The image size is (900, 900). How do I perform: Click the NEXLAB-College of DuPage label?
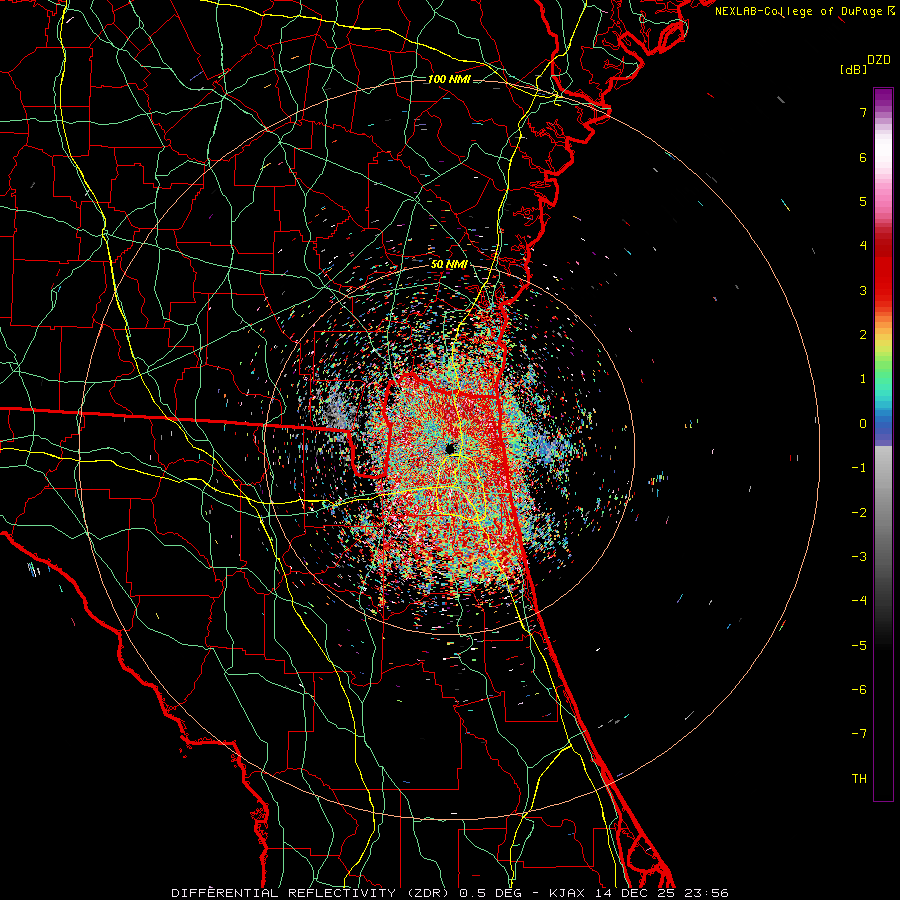(804, 11)
